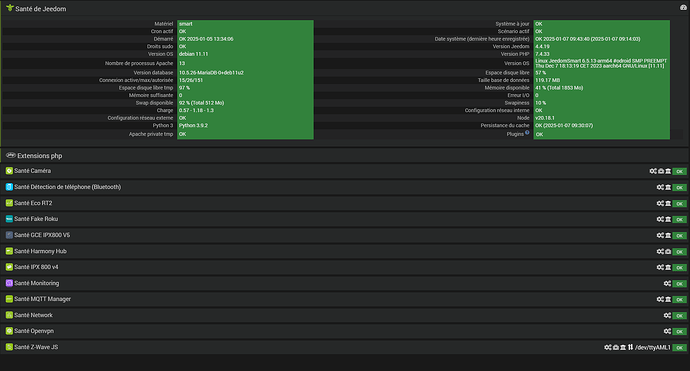Click the dashboard icon in the top right corner
This screenshot has height=371, width=690.
tap(683, 7)
